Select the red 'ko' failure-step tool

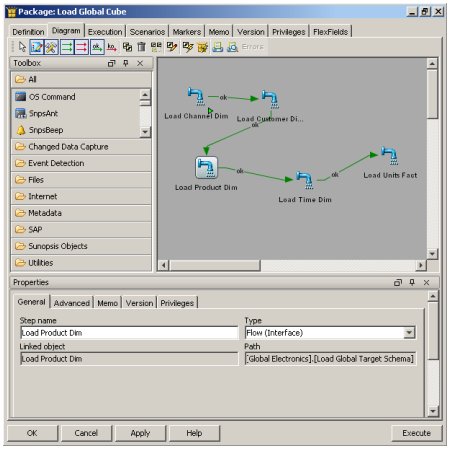point(112,47)
